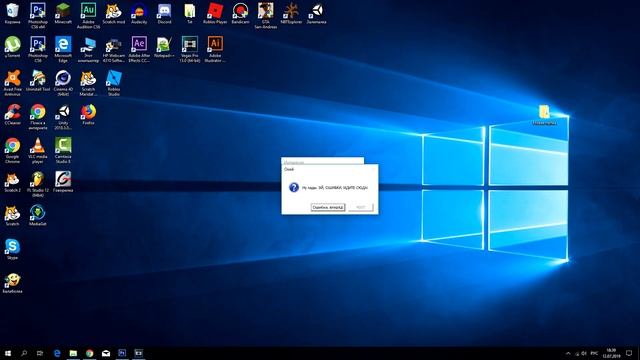This screenshot has height=360, width=640.
Task: Launch Adobe After Effects CC shortcut
Action: 139,49
